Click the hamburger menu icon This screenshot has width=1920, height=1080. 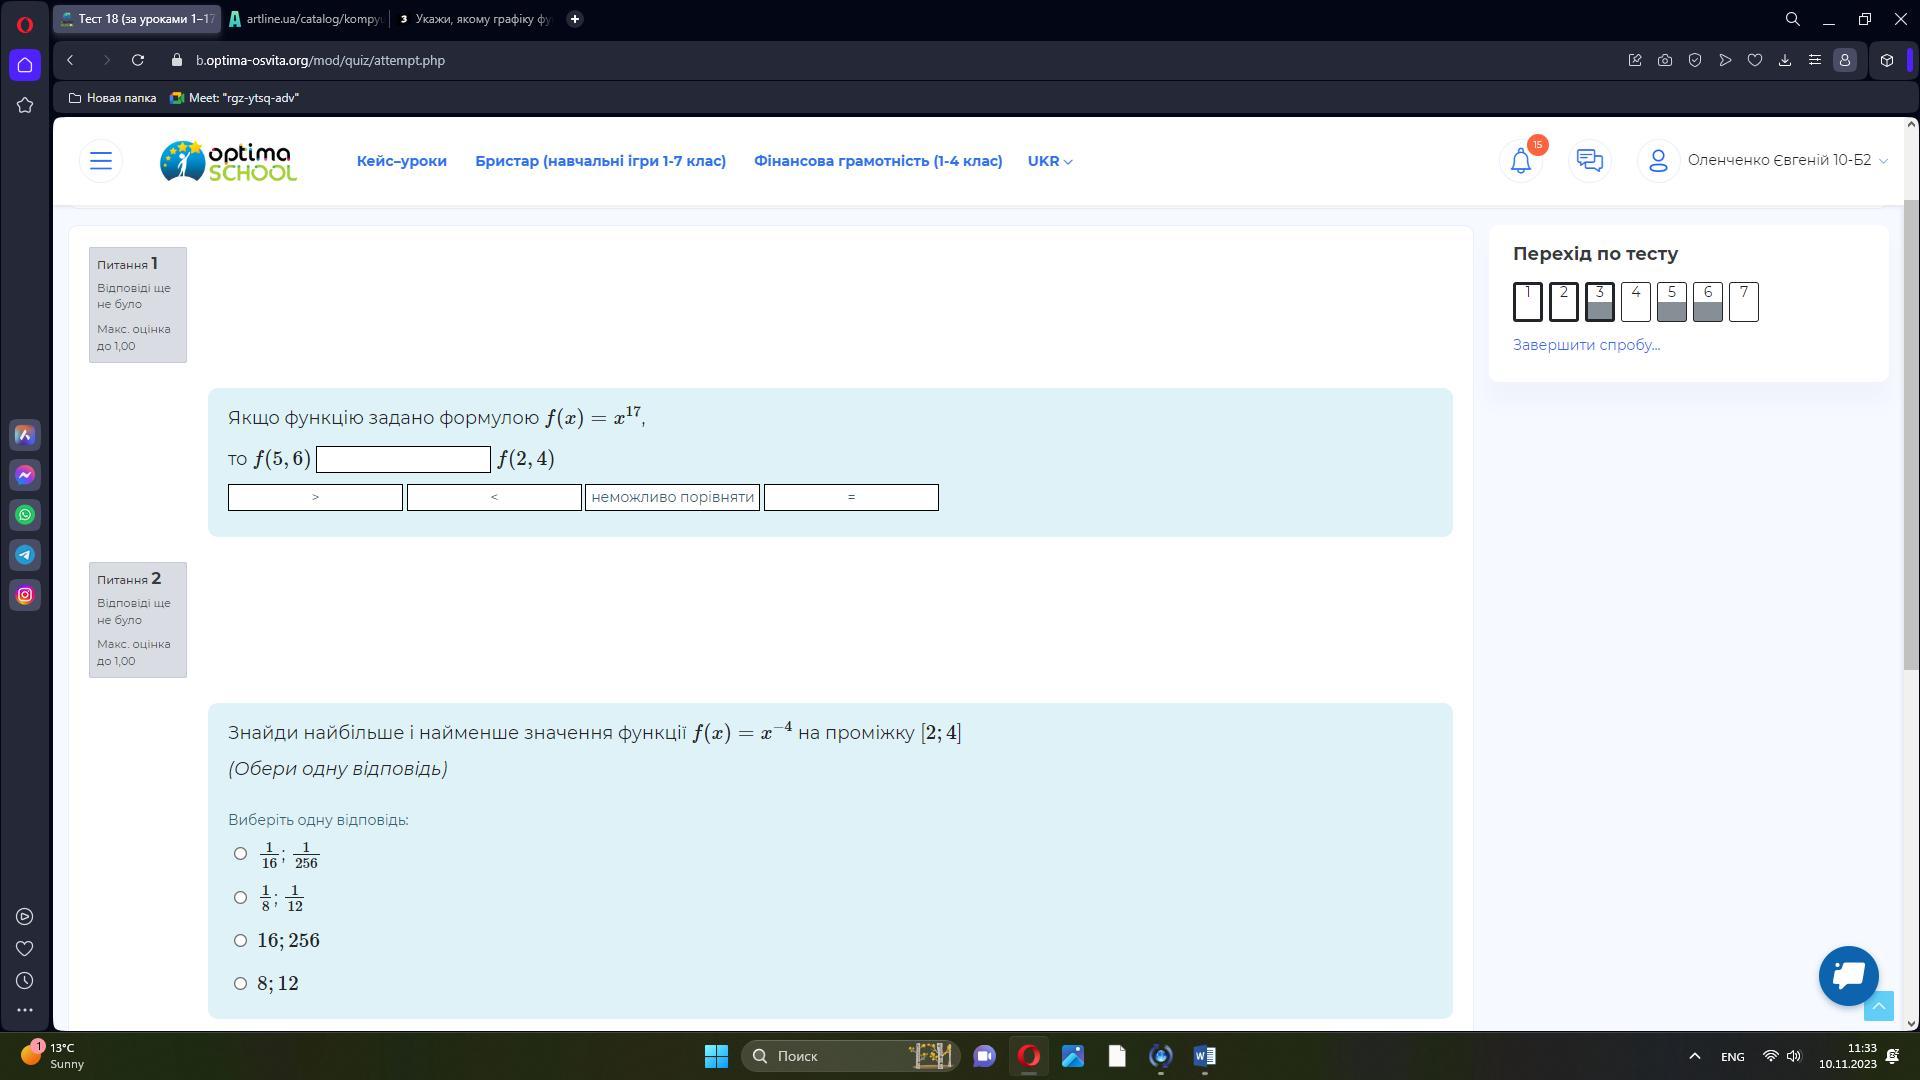[101, 161]
